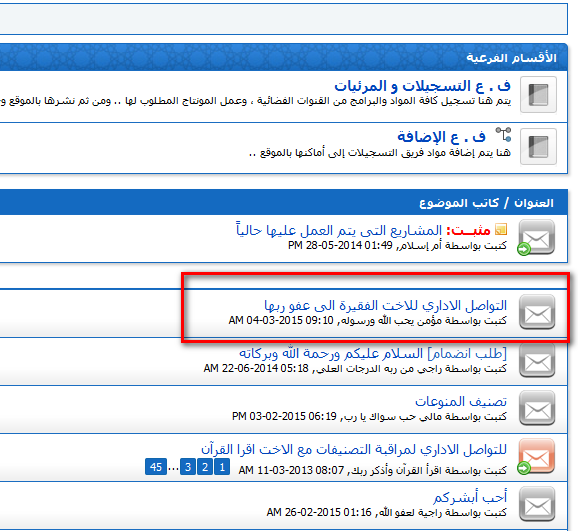Go to page 45 of the thread
Screen dimensions: 578x531
(156, 467)
